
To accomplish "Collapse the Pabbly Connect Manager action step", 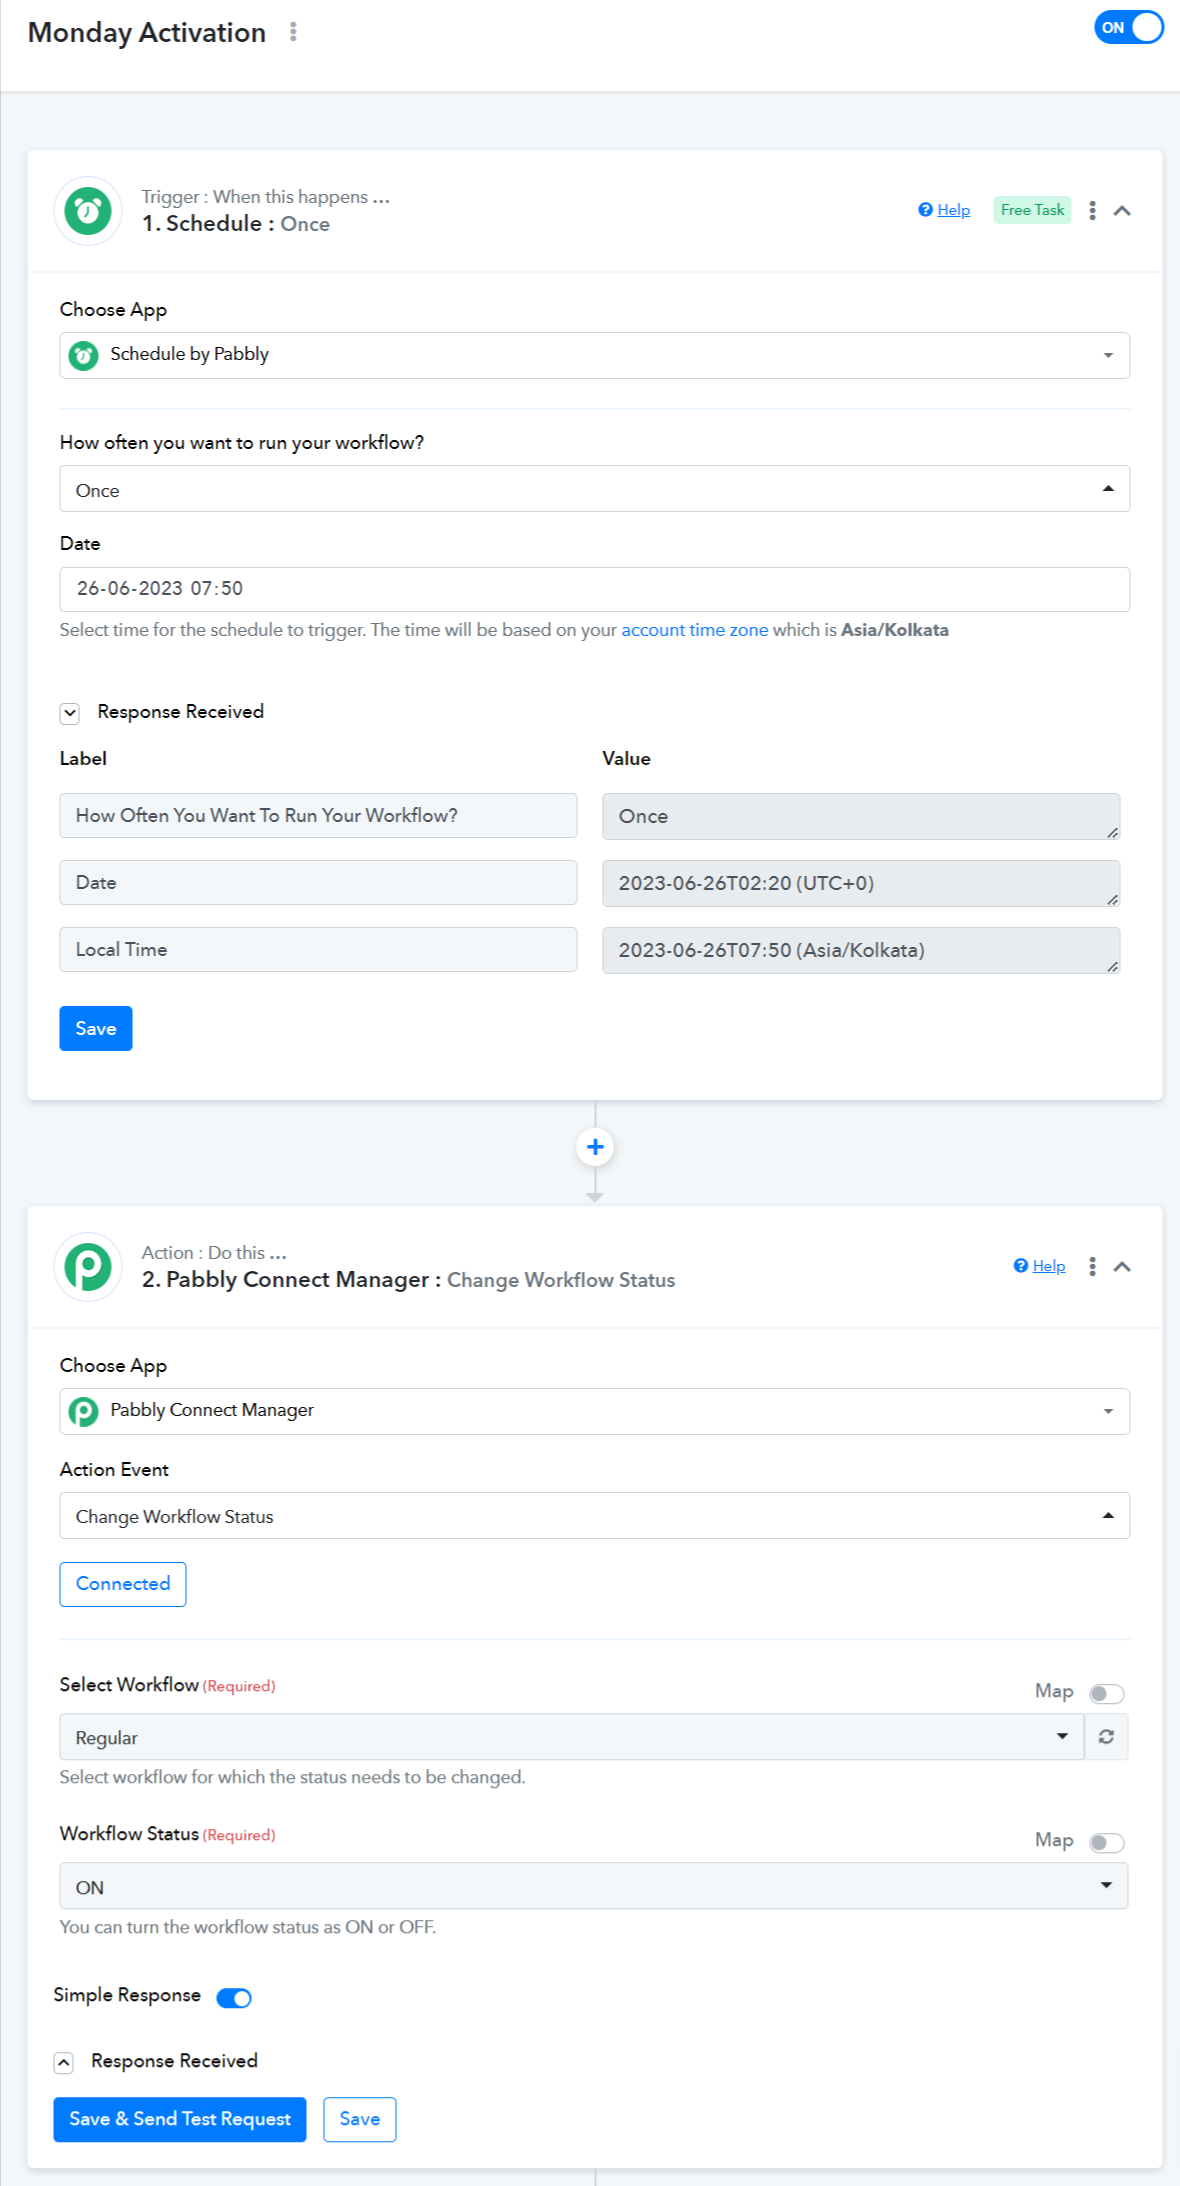I will 1122,1266.
